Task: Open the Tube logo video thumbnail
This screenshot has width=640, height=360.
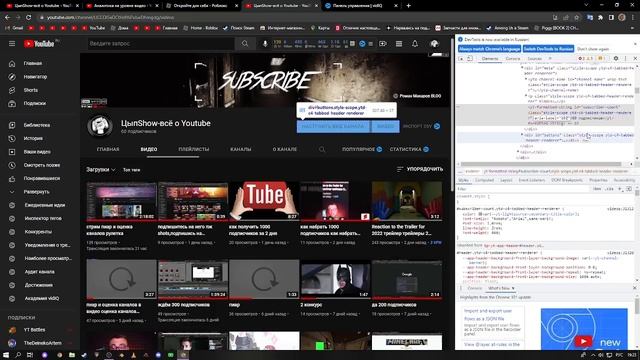Action: point(264,201)
